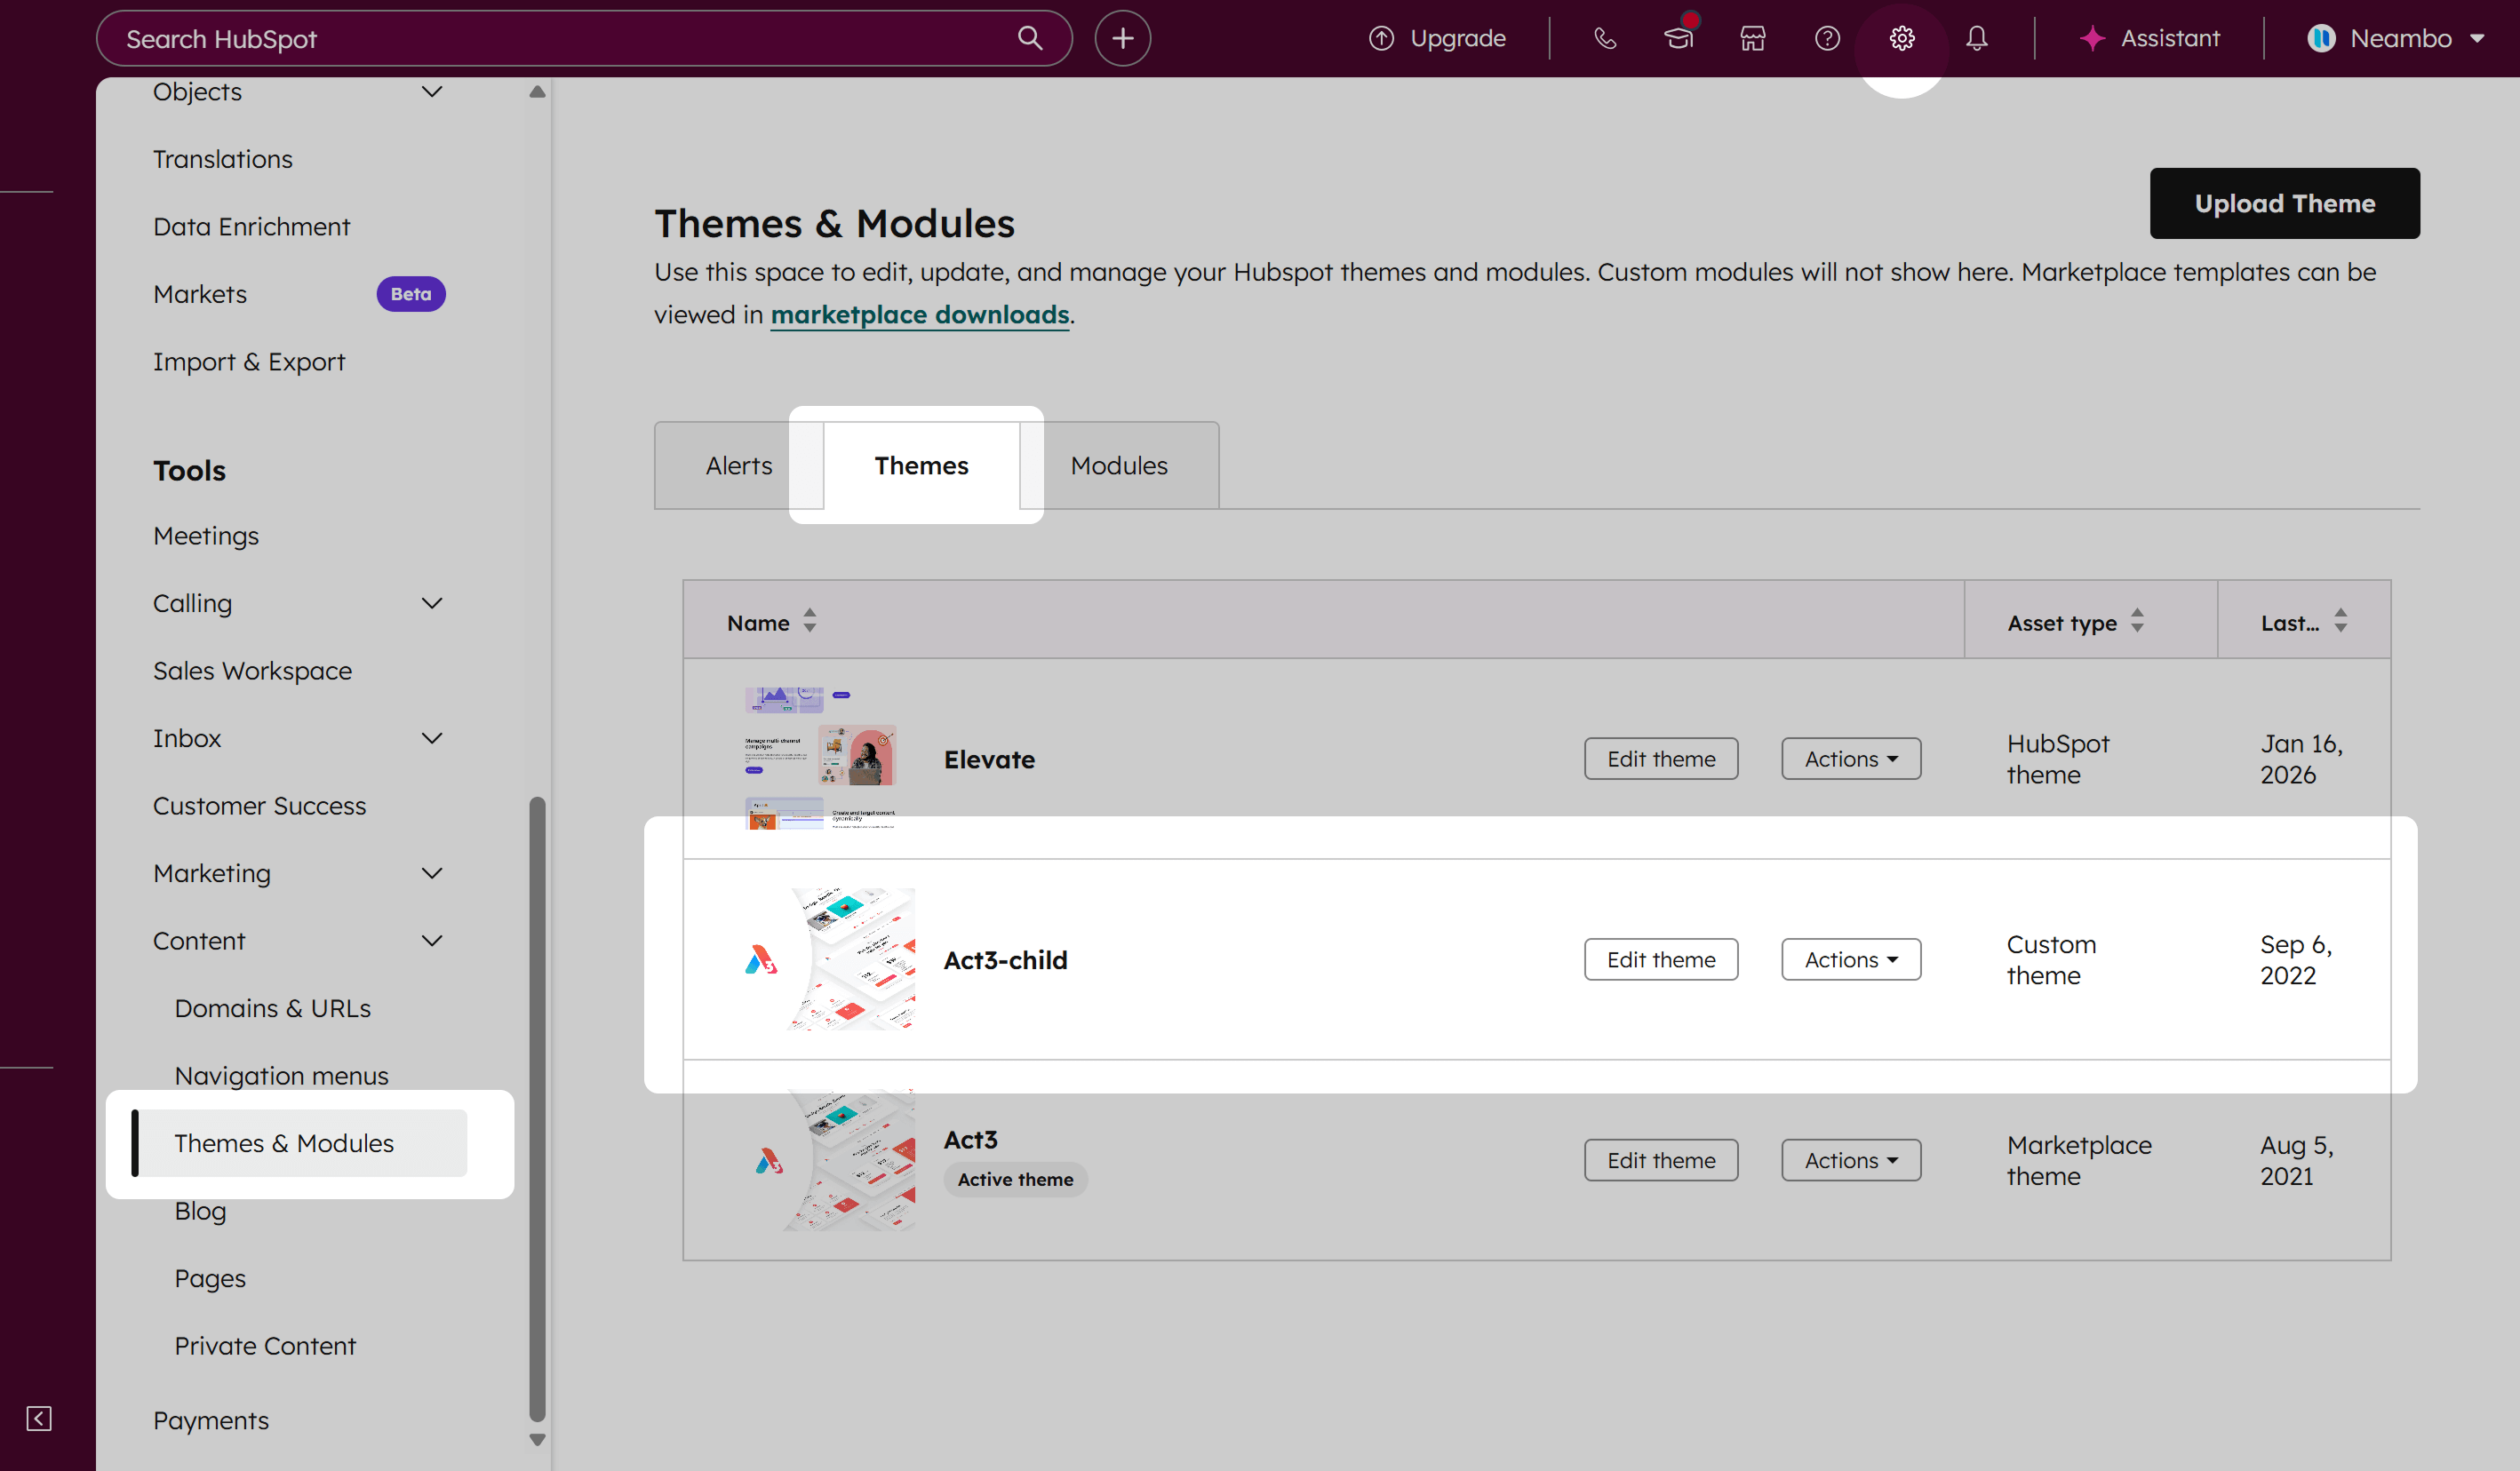Screen dimensions: 2520x1471
Task: Open the HubSpot Academy graduation cap icon
Action: (1678, 38)
